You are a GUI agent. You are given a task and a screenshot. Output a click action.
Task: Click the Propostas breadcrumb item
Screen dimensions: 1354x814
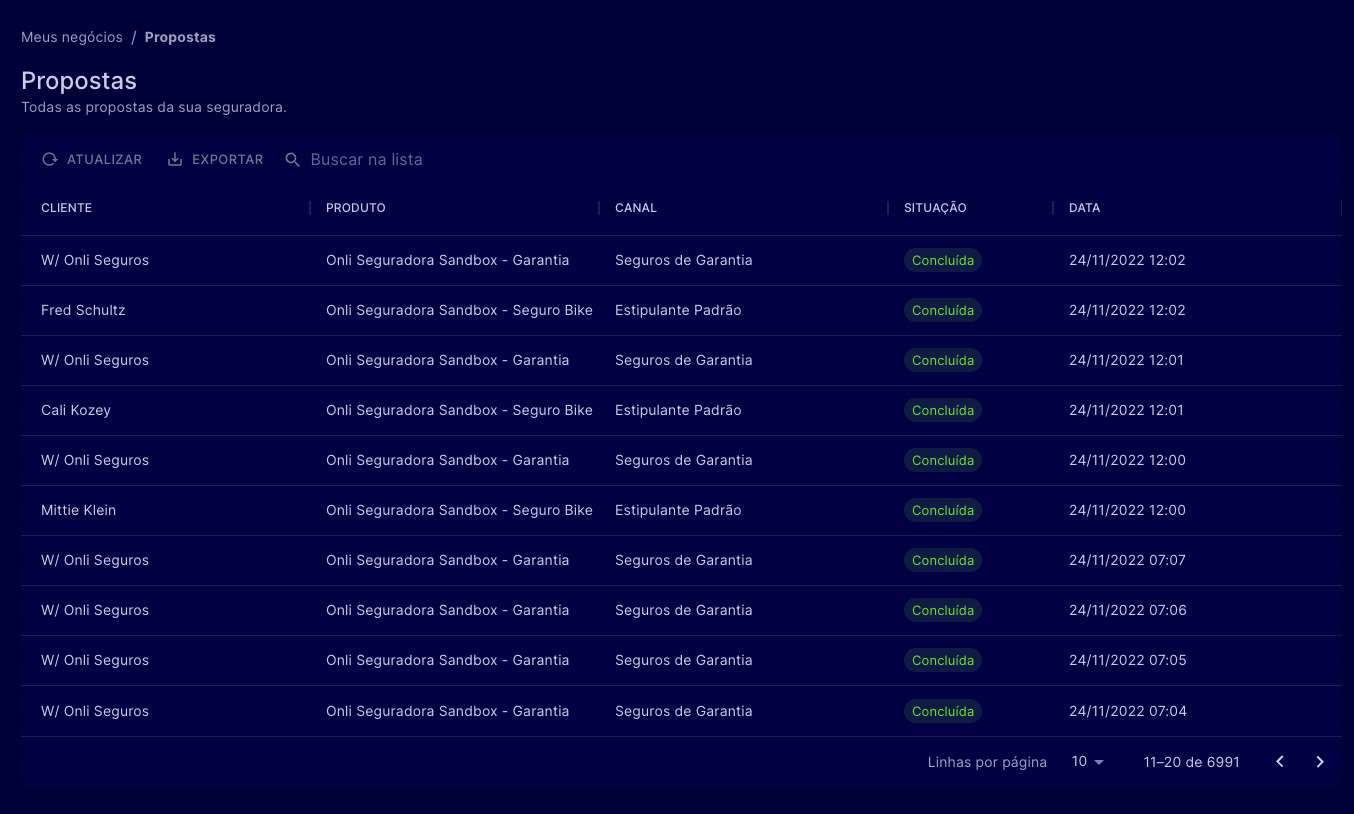click(x=180, y=37)
